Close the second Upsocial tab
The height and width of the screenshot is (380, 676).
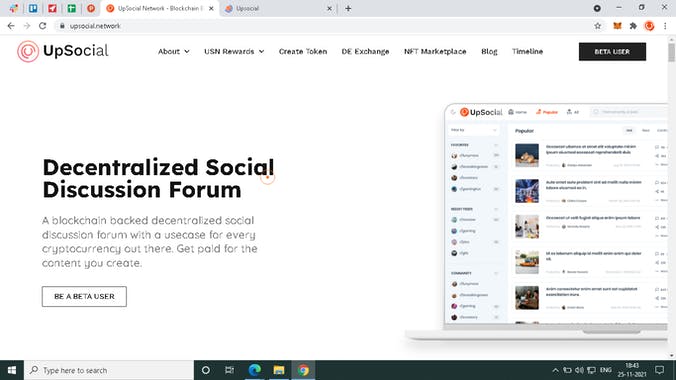coord(329,8)
